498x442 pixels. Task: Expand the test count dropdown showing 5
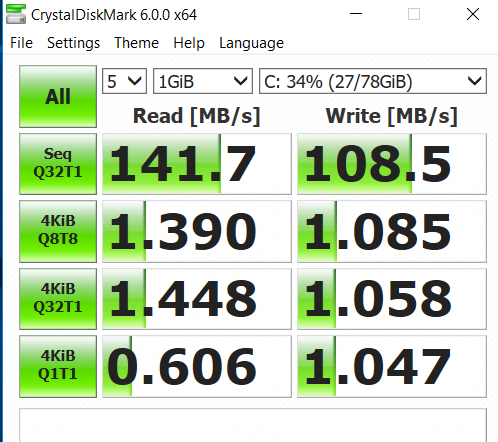[124, 81]
